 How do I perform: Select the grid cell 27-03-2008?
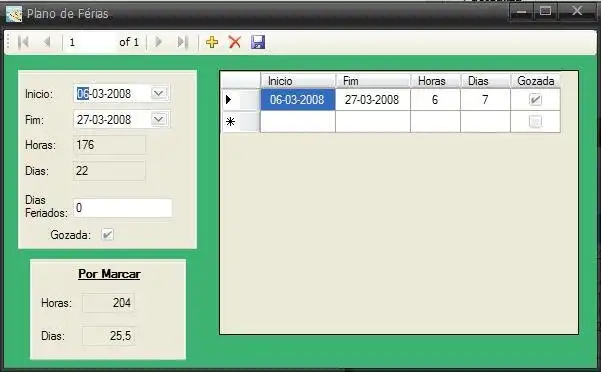373,100
